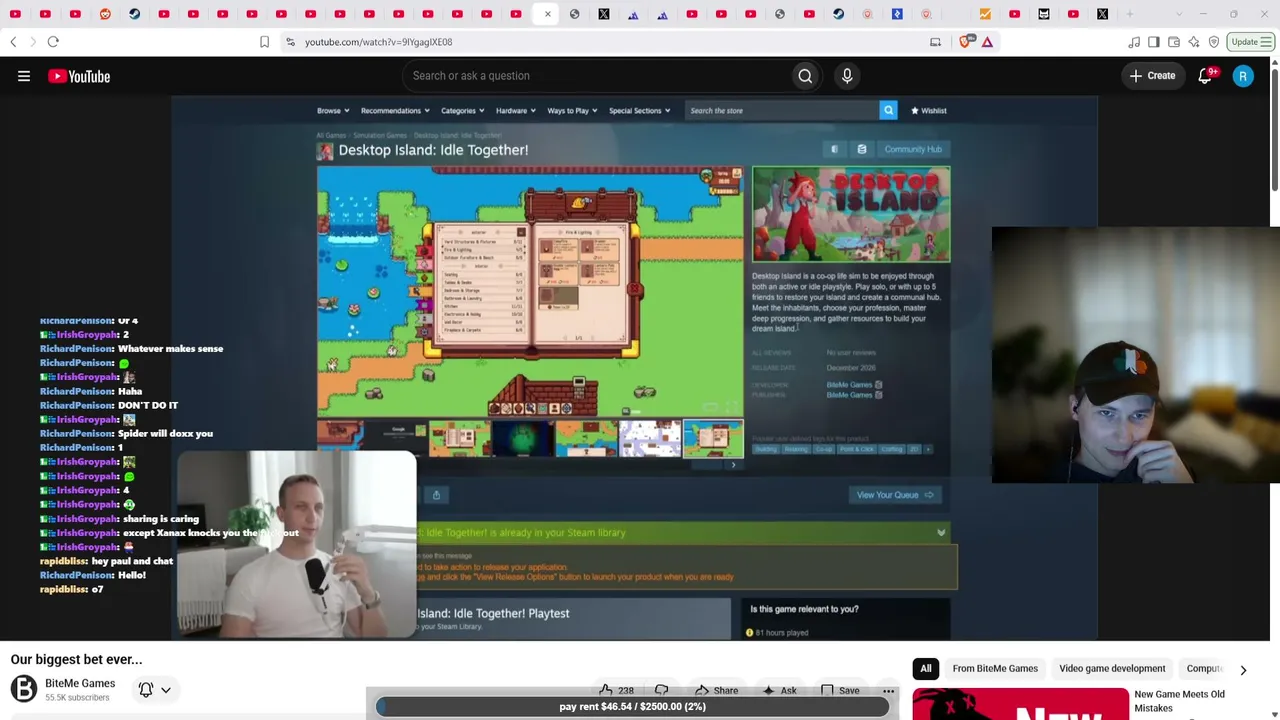Select the From BiteMe Games chip
Screen dimensions: 1280x720
[995, 669]
